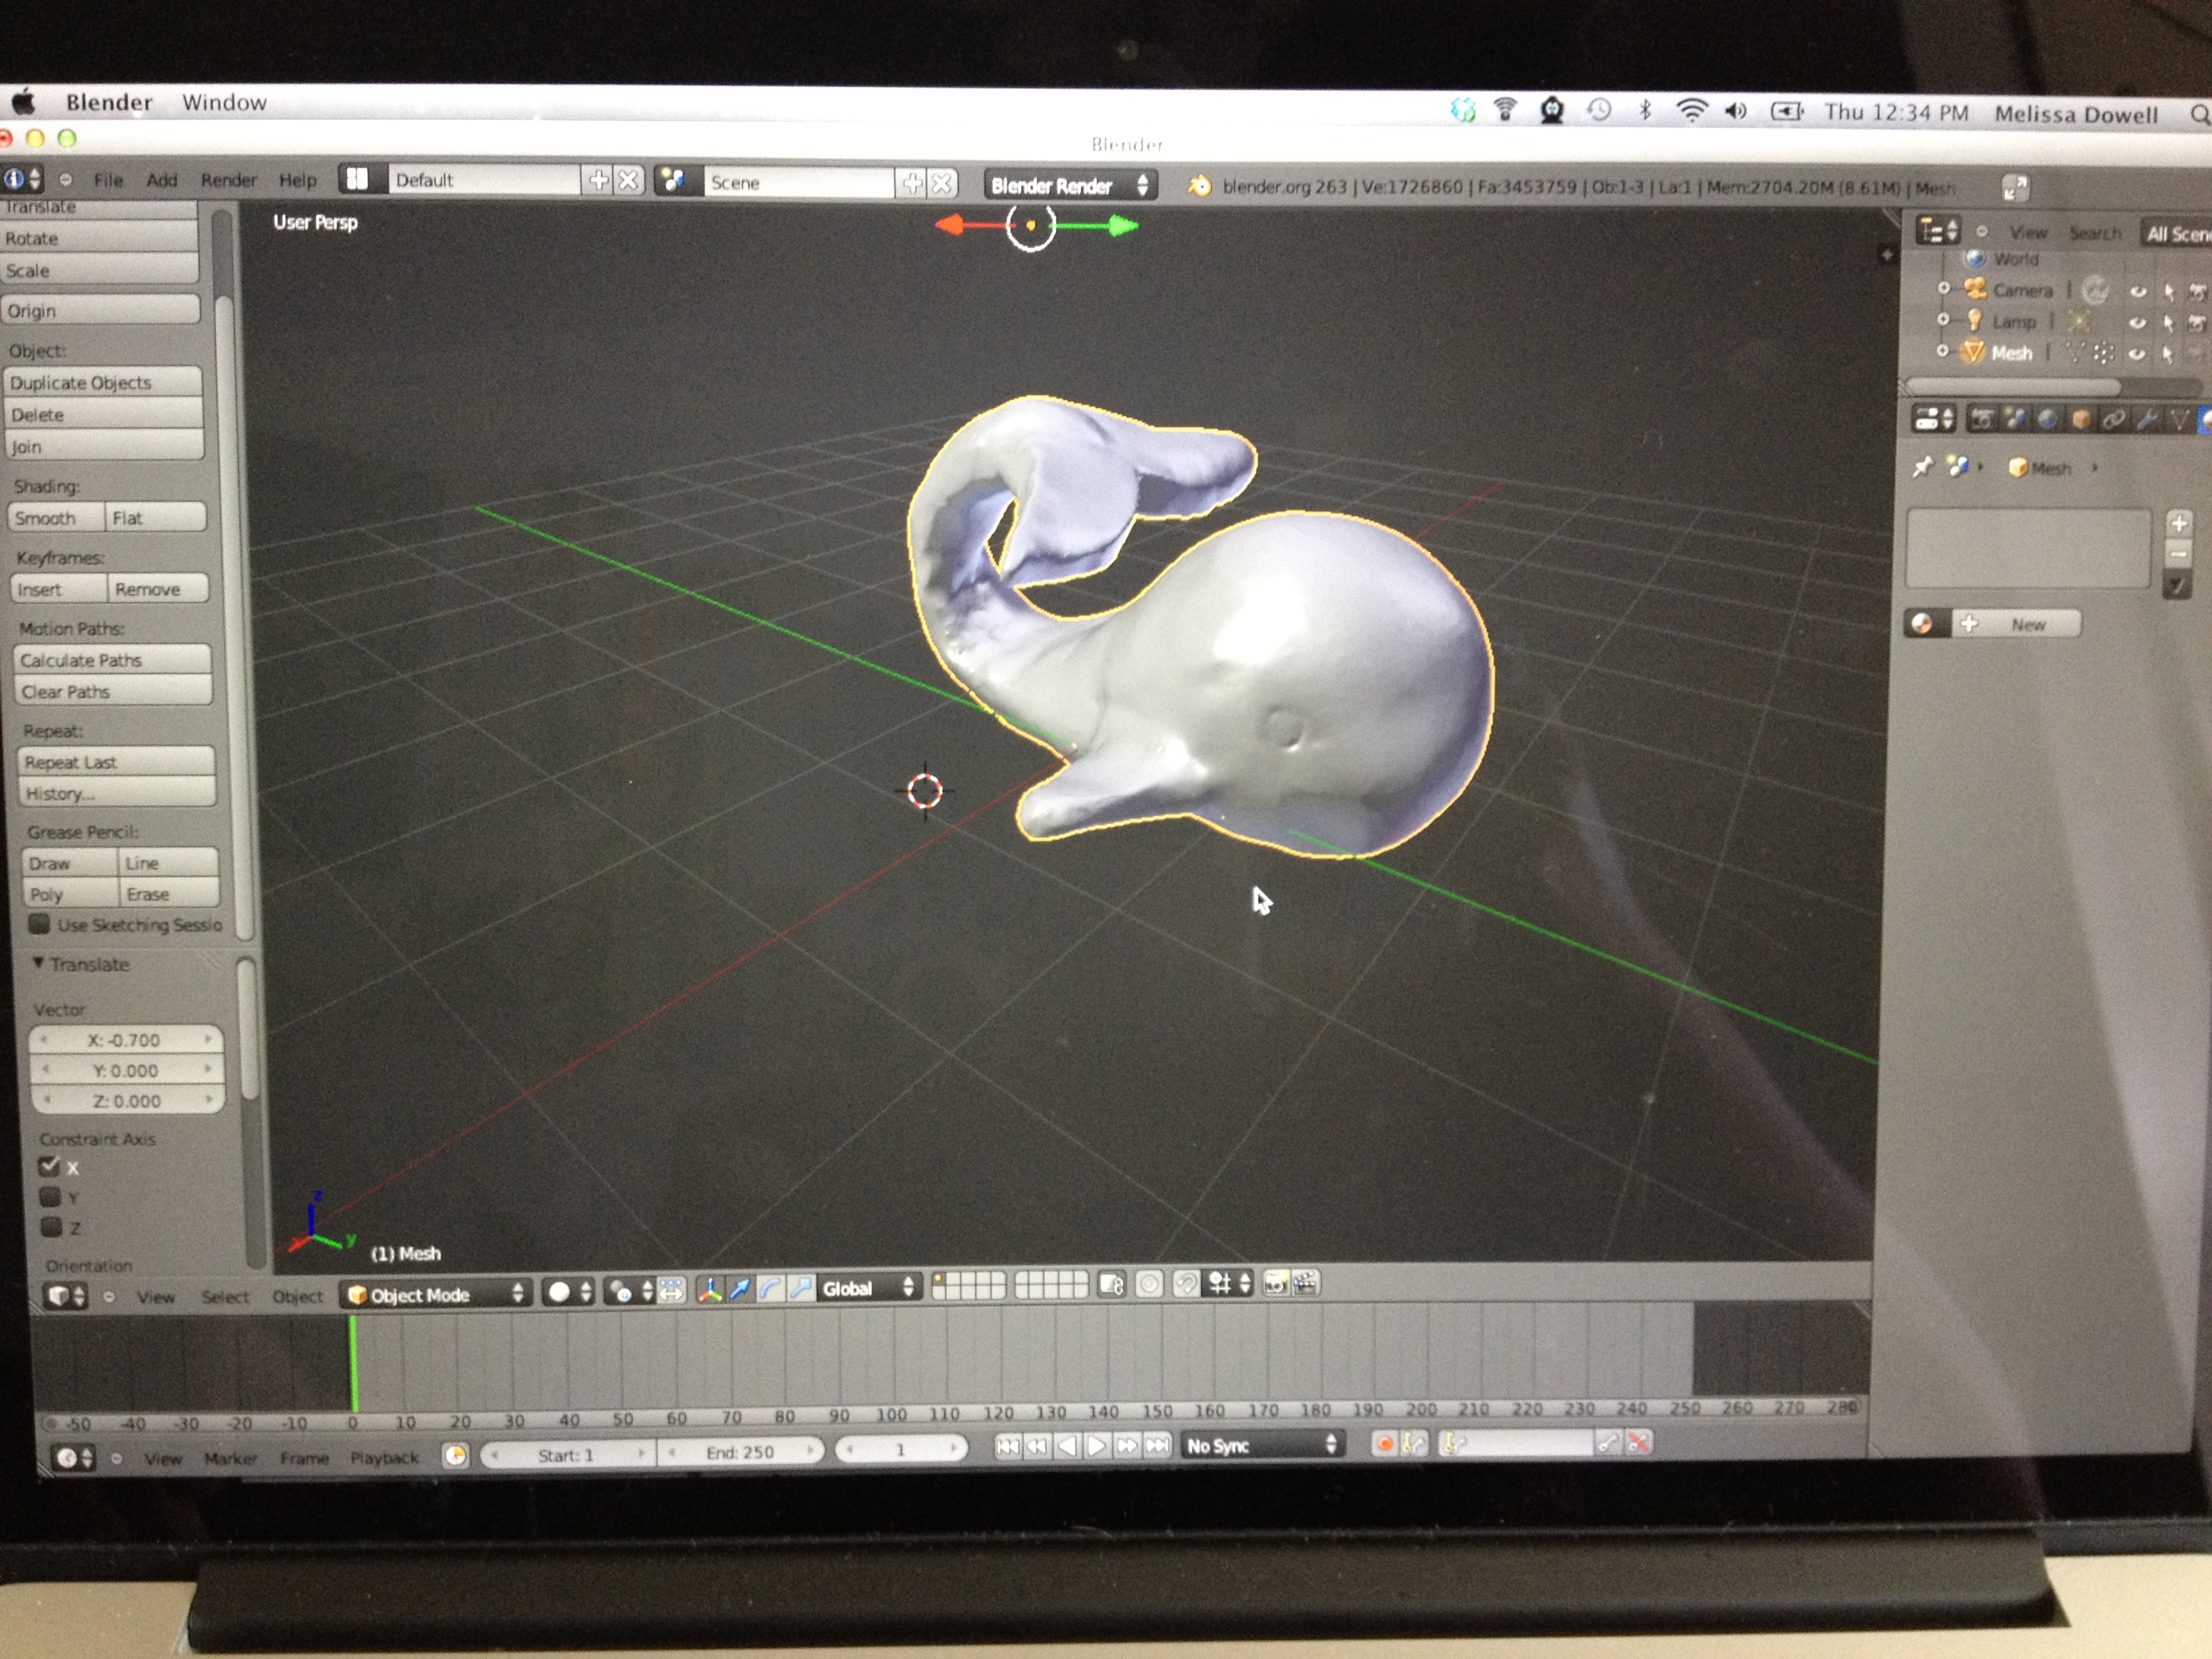This screenshot has height=1659, width=2212.
Task: Uncheck the X constraint axis checkbox
Action: tap(49, 1166)
